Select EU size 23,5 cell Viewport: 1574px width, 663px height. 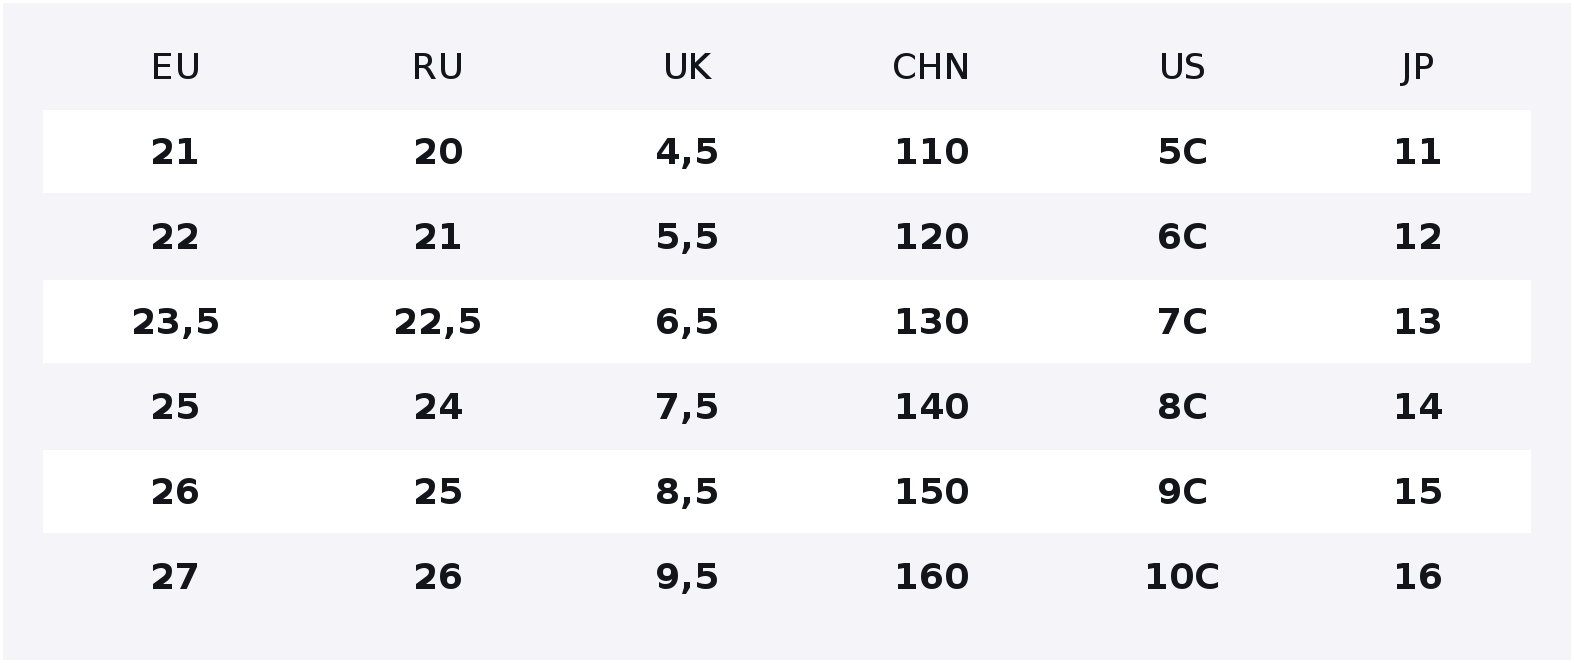(176, 322)
